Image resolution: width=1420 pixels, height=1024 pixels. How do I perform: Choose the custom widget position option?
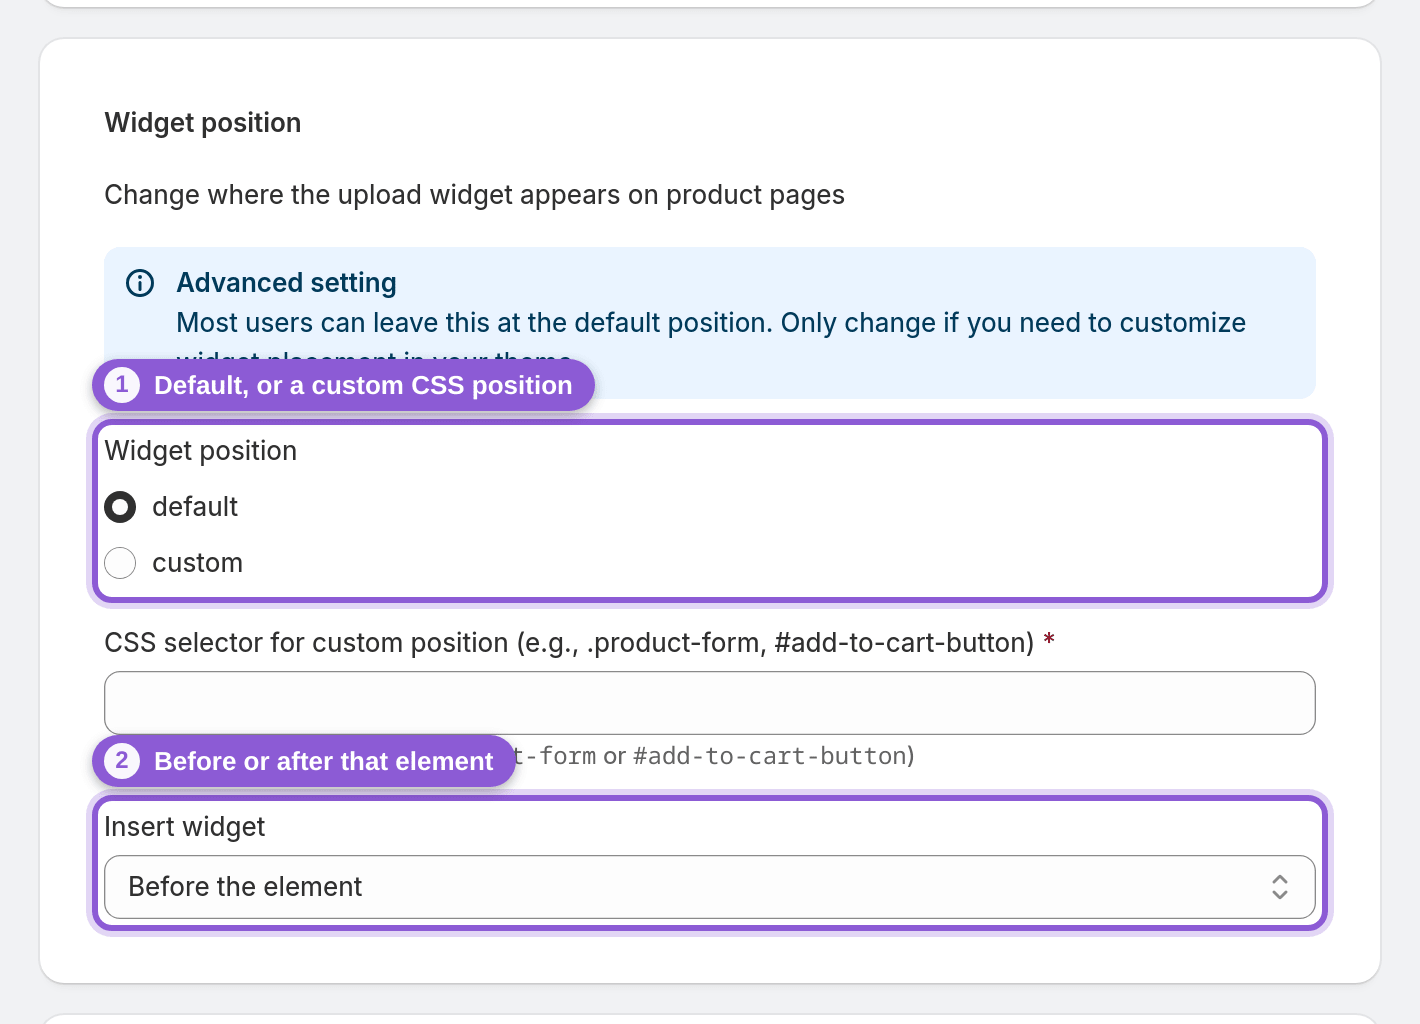(120, 563)
